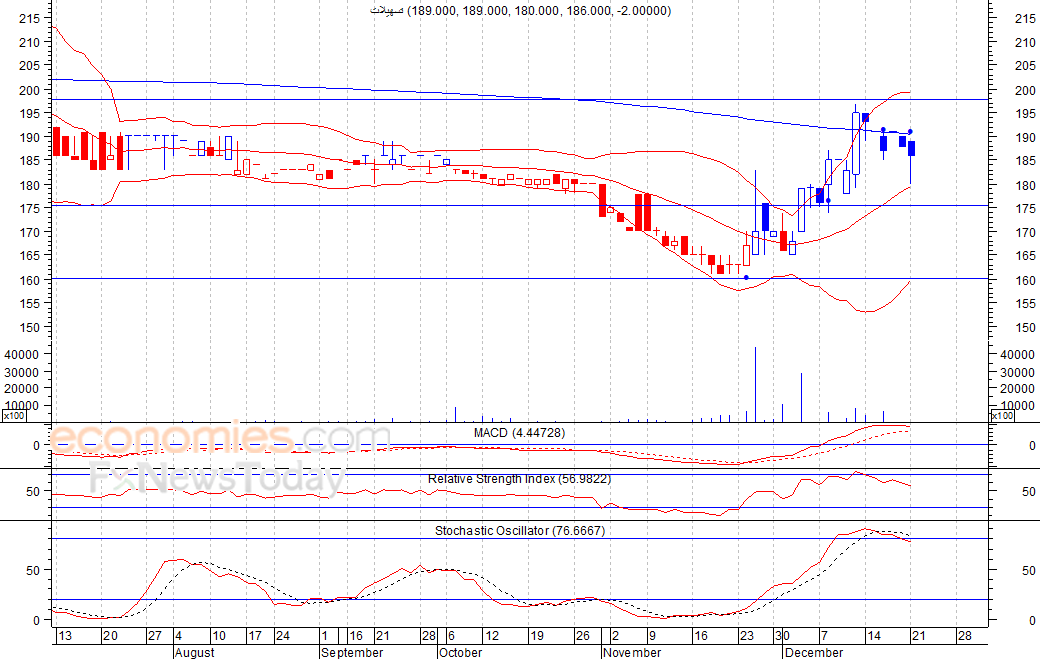Select the December month label
Screen dimensions: 1040x659
pyautogui.click(x=814, y=652)
